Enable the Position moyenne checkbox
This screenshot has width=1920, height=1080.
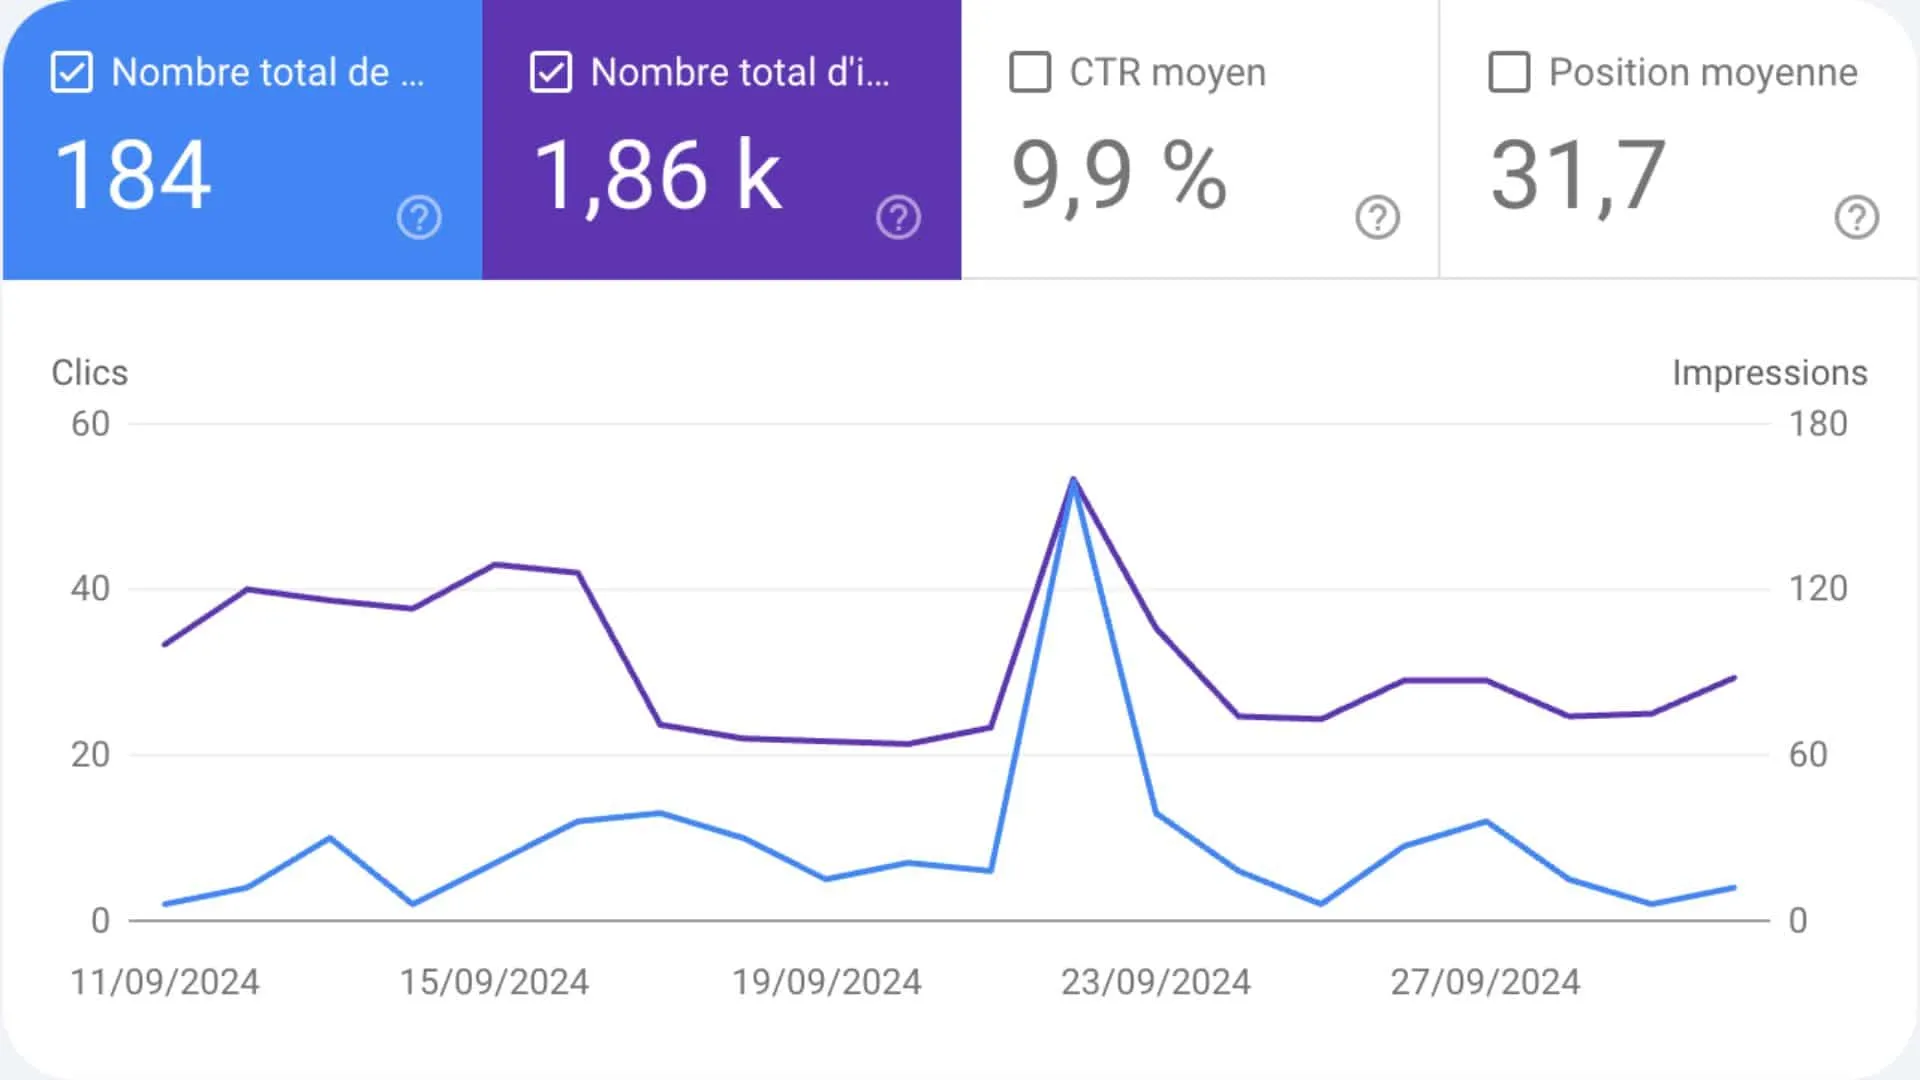(1509, 72)
